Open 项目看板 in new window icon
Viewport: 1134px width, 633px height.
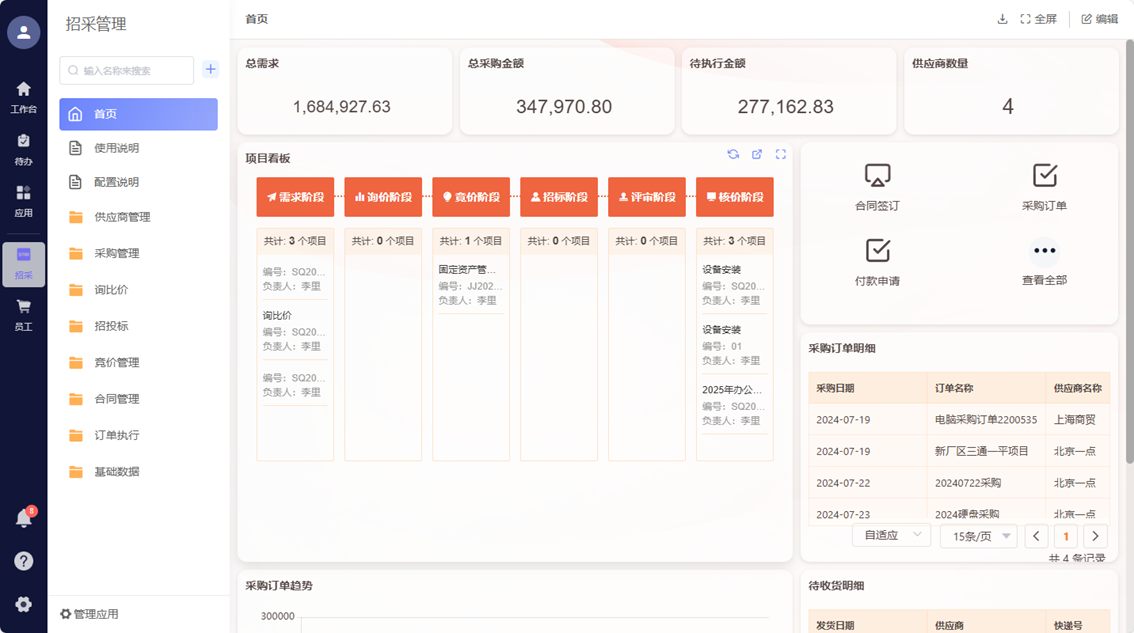tap(757, 154)
